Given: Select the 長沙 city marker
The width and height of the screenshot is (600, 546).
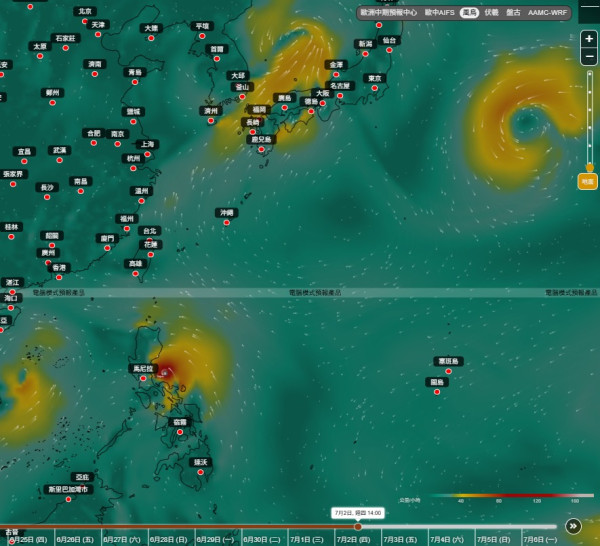Looking at the screenshot, I should point(47,197).
